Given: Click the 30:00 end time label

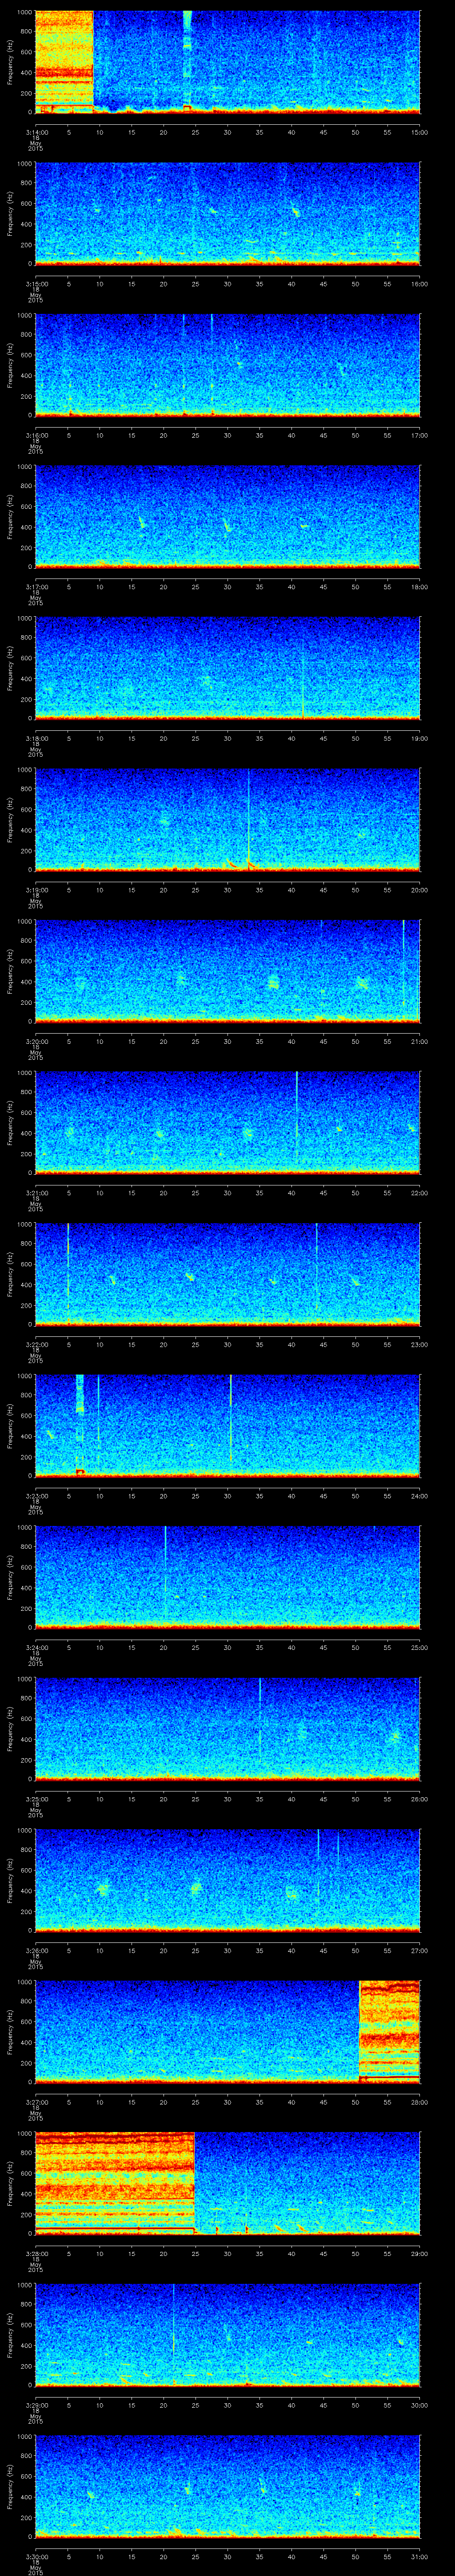Looking at the screenshot, I should click(x=419, y=2405).
